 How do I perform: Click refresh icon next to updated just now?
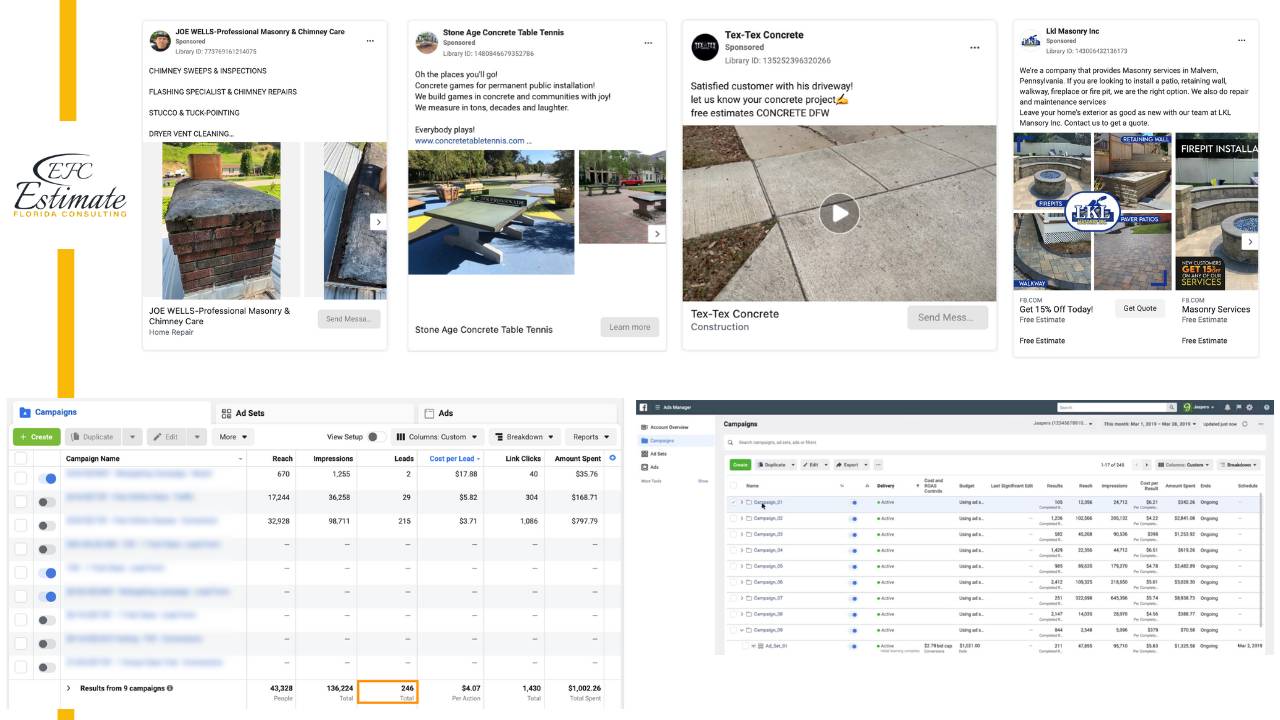[1245, 424]
